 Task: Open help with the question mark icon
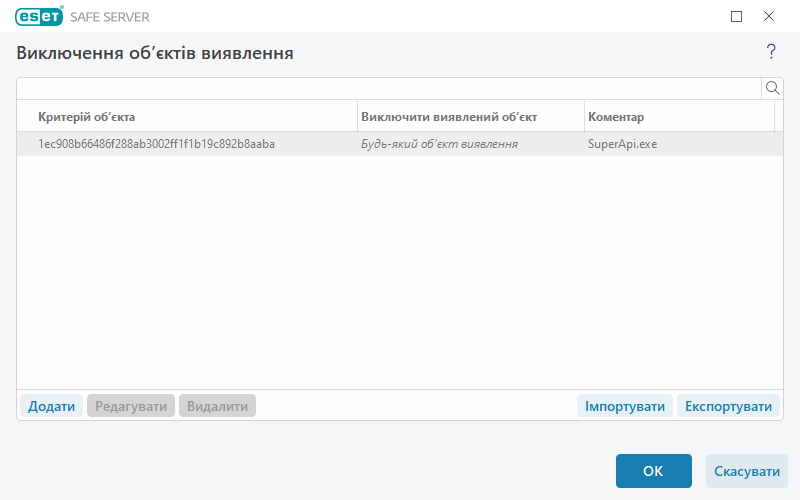tap(771, 52)
